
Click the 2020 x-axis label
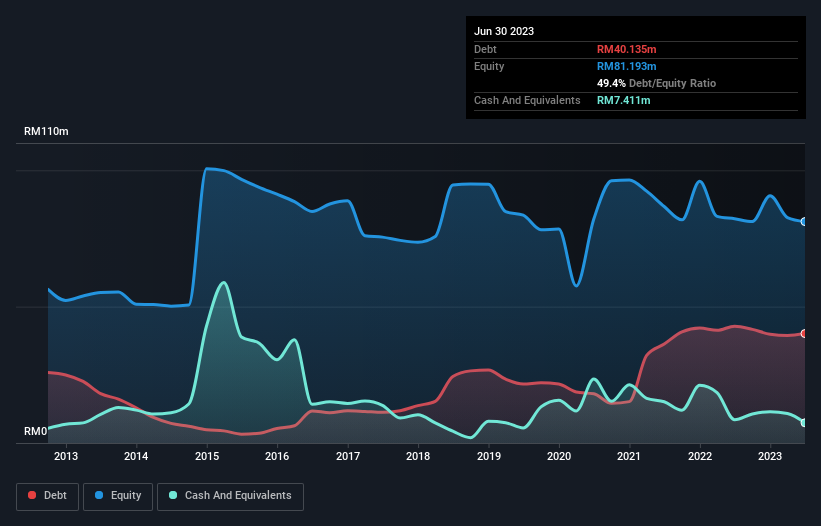(x=559, y=456)
